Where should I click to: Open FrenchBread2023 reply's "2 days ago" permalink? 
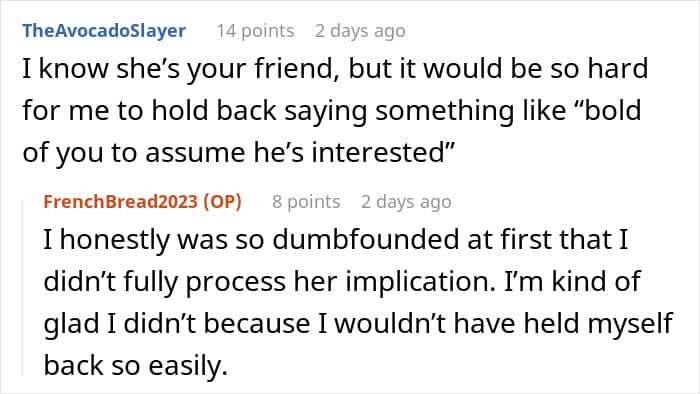[x=406, y=202]
